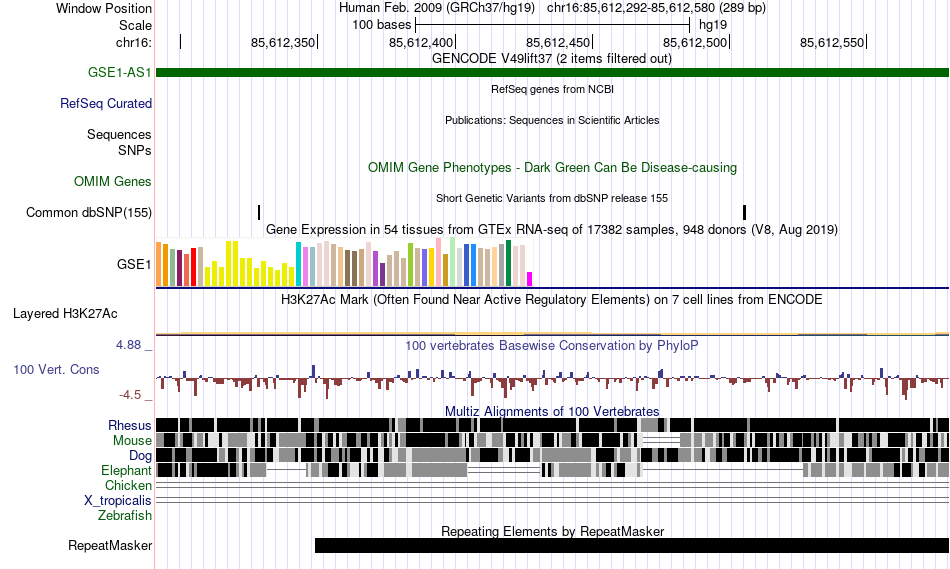The width and height of the screenshot is (950, 569).
Task: Click the Sequences track label
Action: pos(119,135)
